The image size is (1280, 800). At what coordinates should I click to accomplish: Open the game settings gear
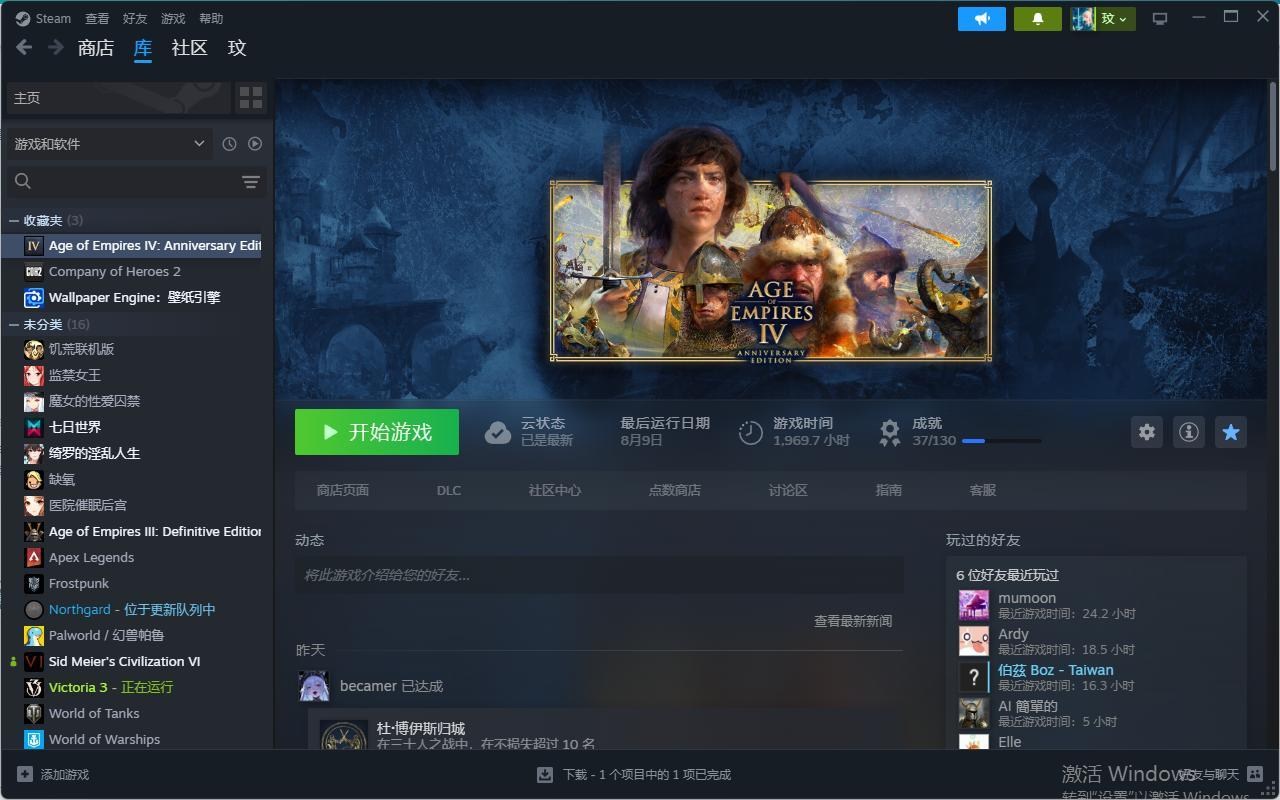(1147, 432)
